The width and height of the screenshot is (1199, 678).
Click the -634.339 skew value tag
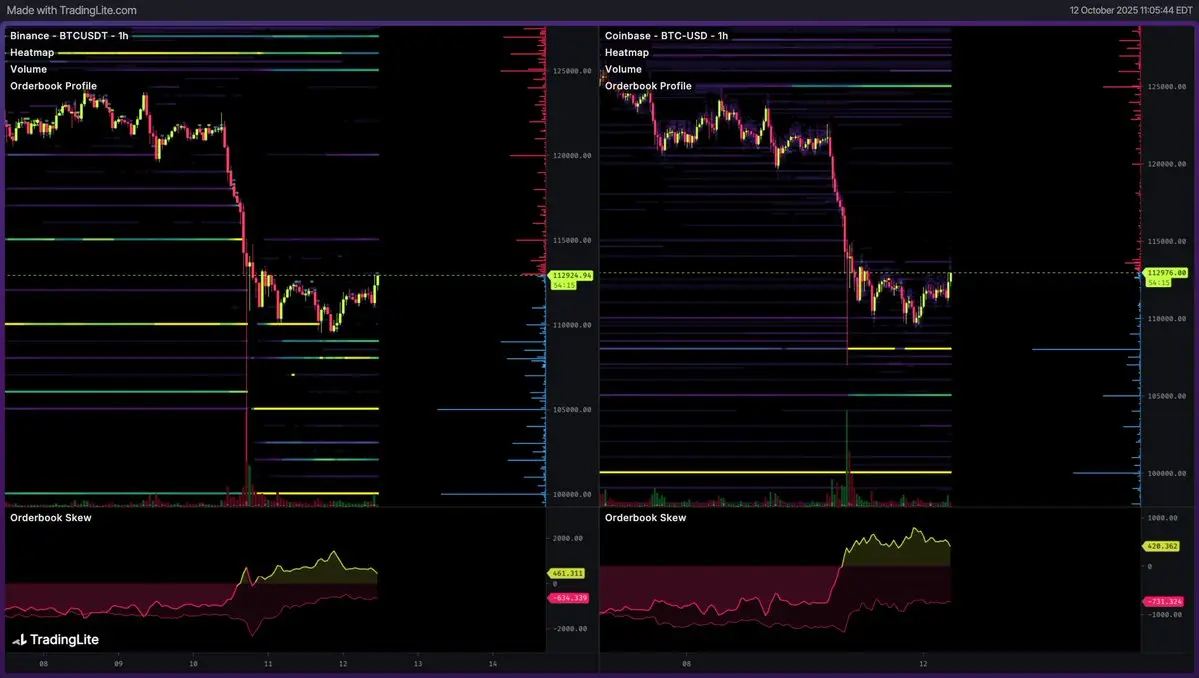569,599
